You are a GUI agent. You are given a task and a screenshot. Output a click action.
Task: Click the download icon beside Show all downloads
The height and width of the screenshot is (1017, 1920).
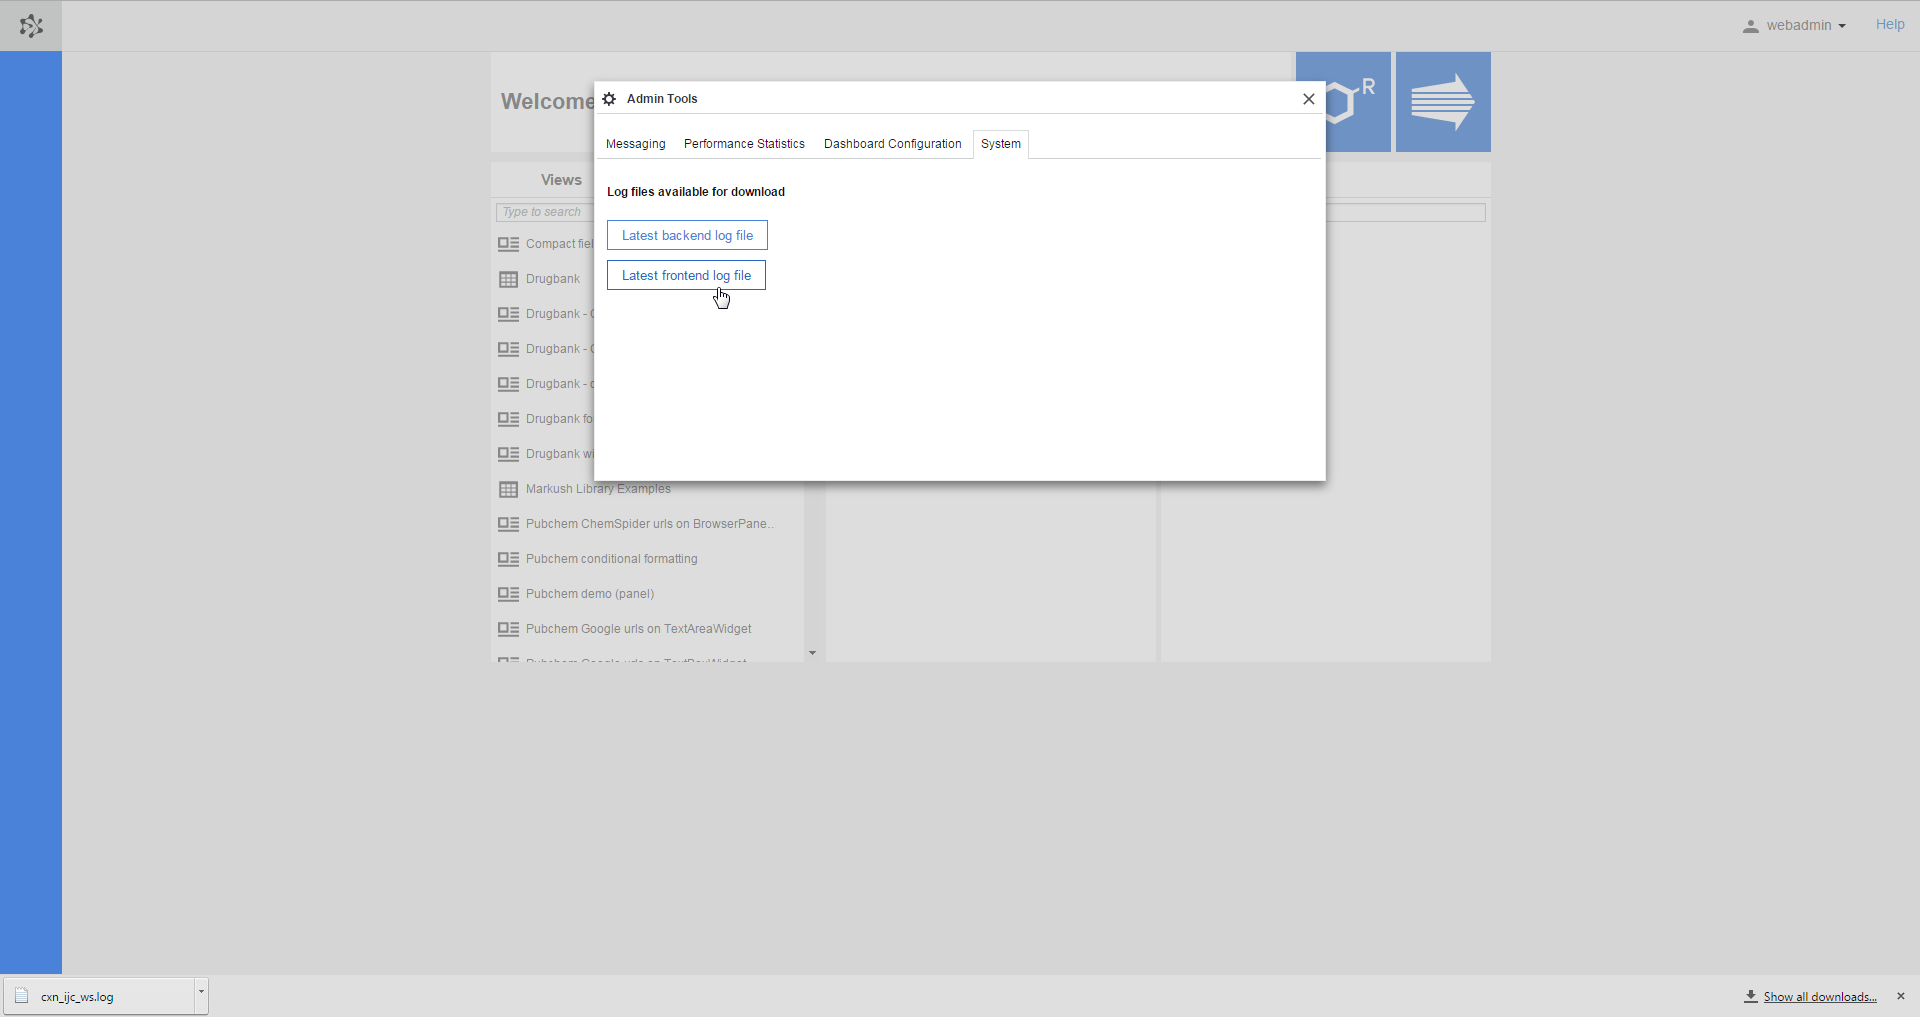[x=1752, y=996]
